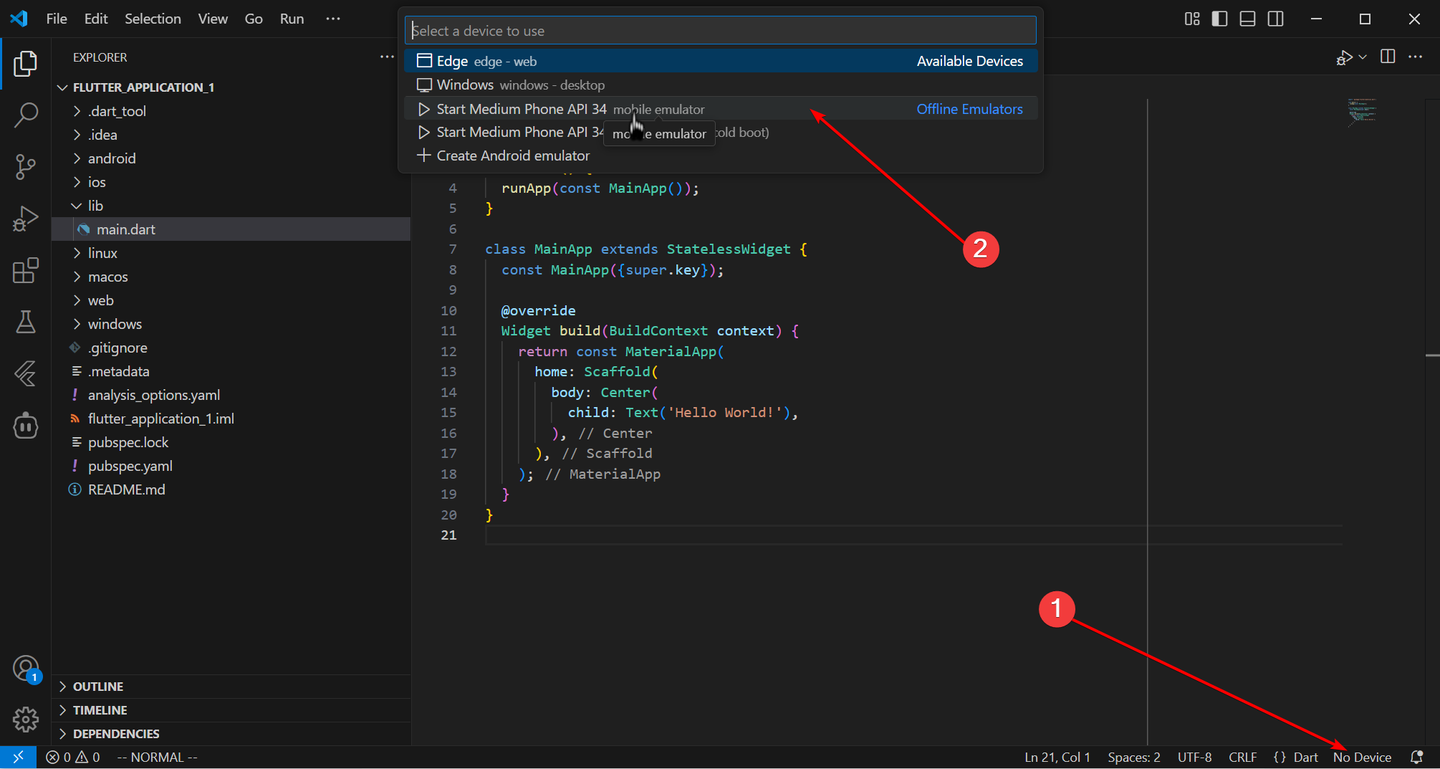Open the Search view in activity bar
1440x769 pixels.
click(x=25, y=115)
